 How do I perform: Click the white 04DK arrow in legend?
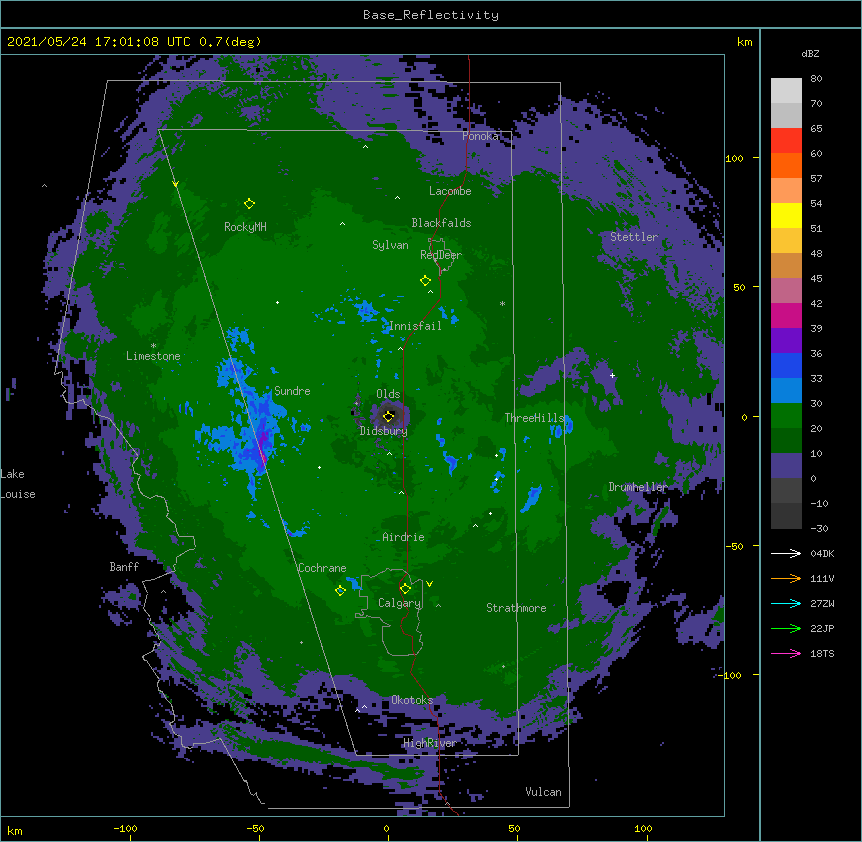coord(786,553)
